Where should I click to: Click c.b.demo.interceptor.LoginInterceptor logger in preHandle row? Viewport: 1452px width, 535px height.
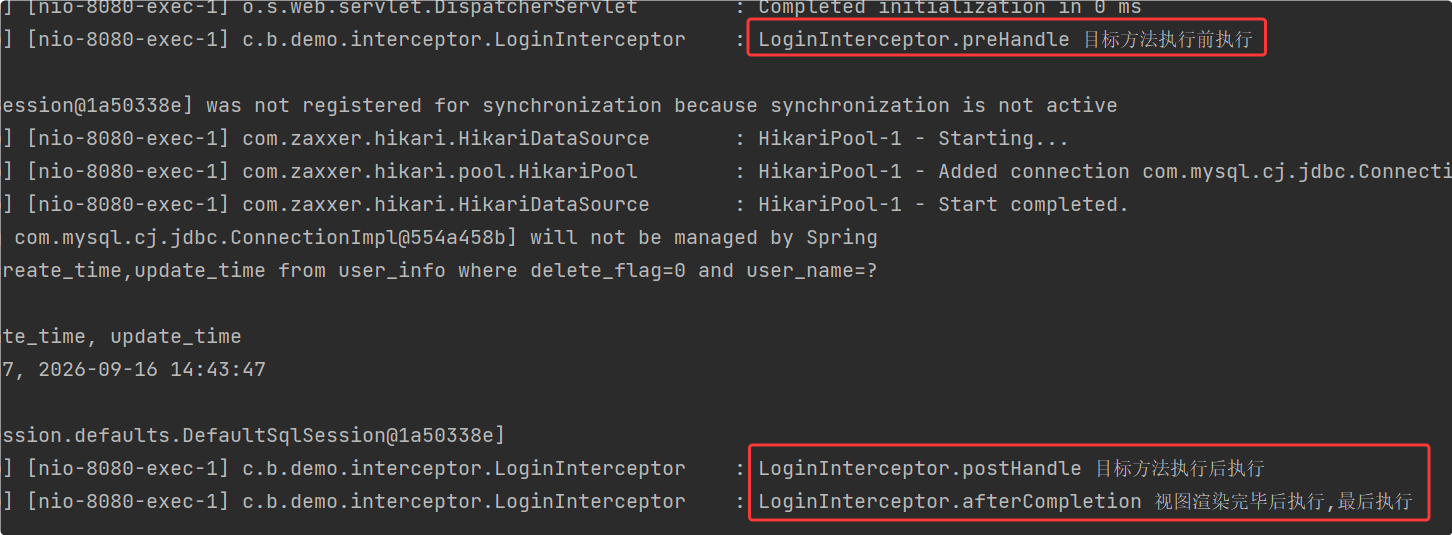coord(464,40)
